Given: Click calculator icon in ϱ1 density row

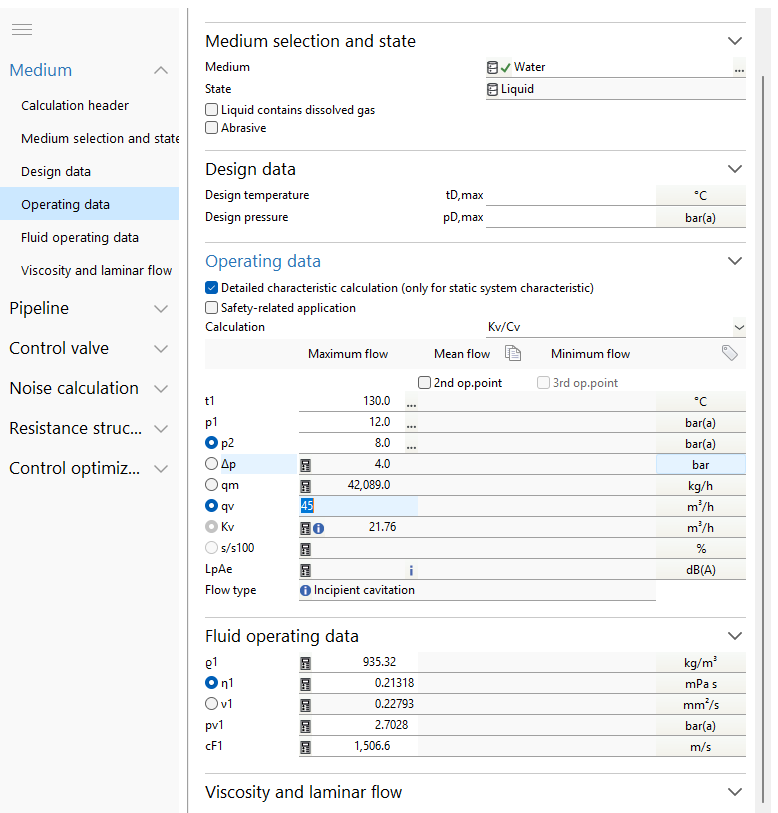Looking at the screenshot, I should click(x=305, y=663).
